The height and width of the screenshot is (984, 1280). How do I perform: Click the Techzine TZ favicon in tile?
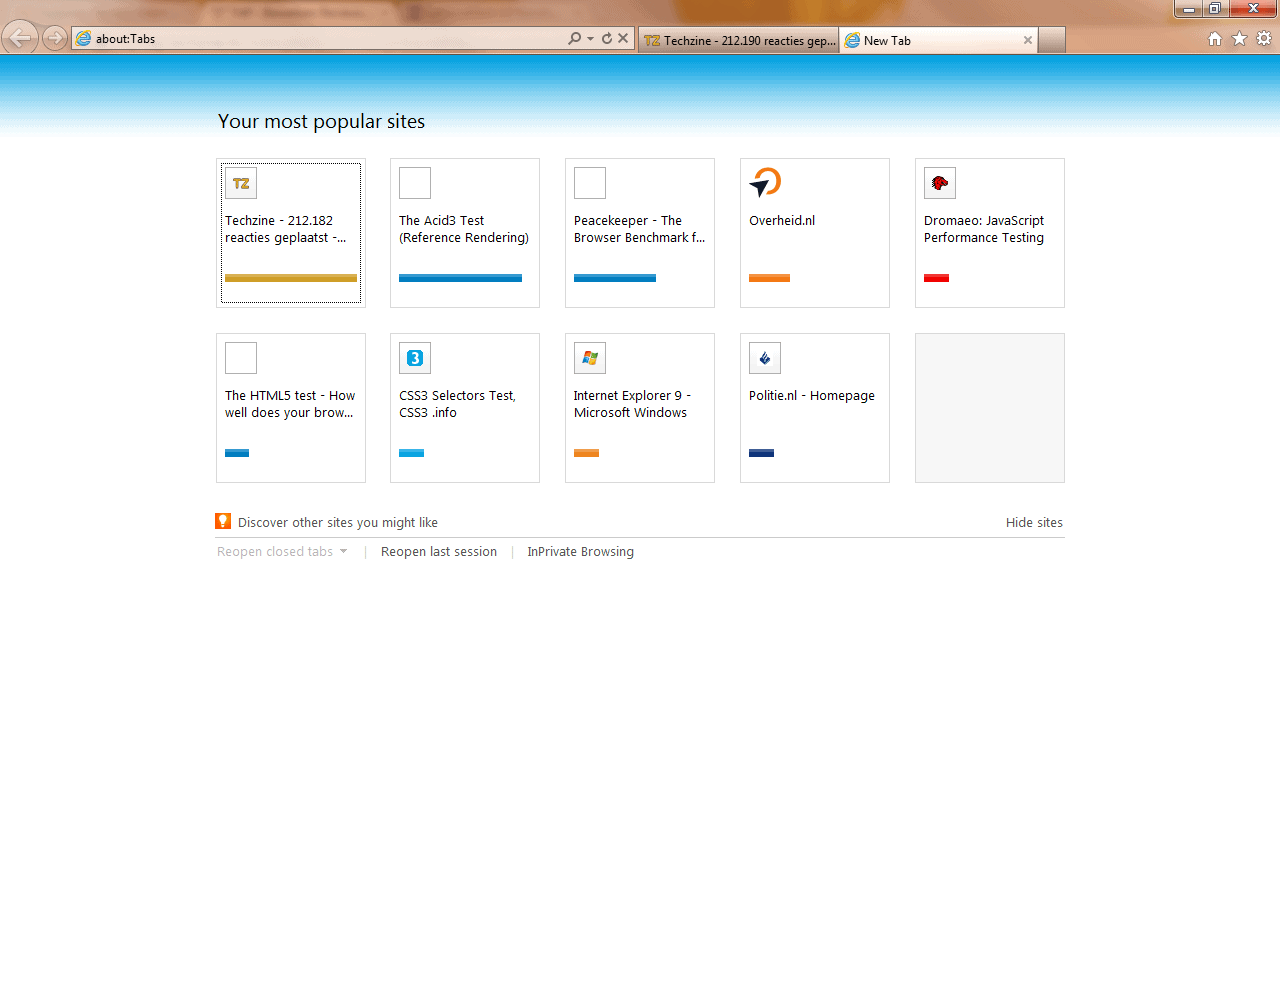click(x=241, y=183)
